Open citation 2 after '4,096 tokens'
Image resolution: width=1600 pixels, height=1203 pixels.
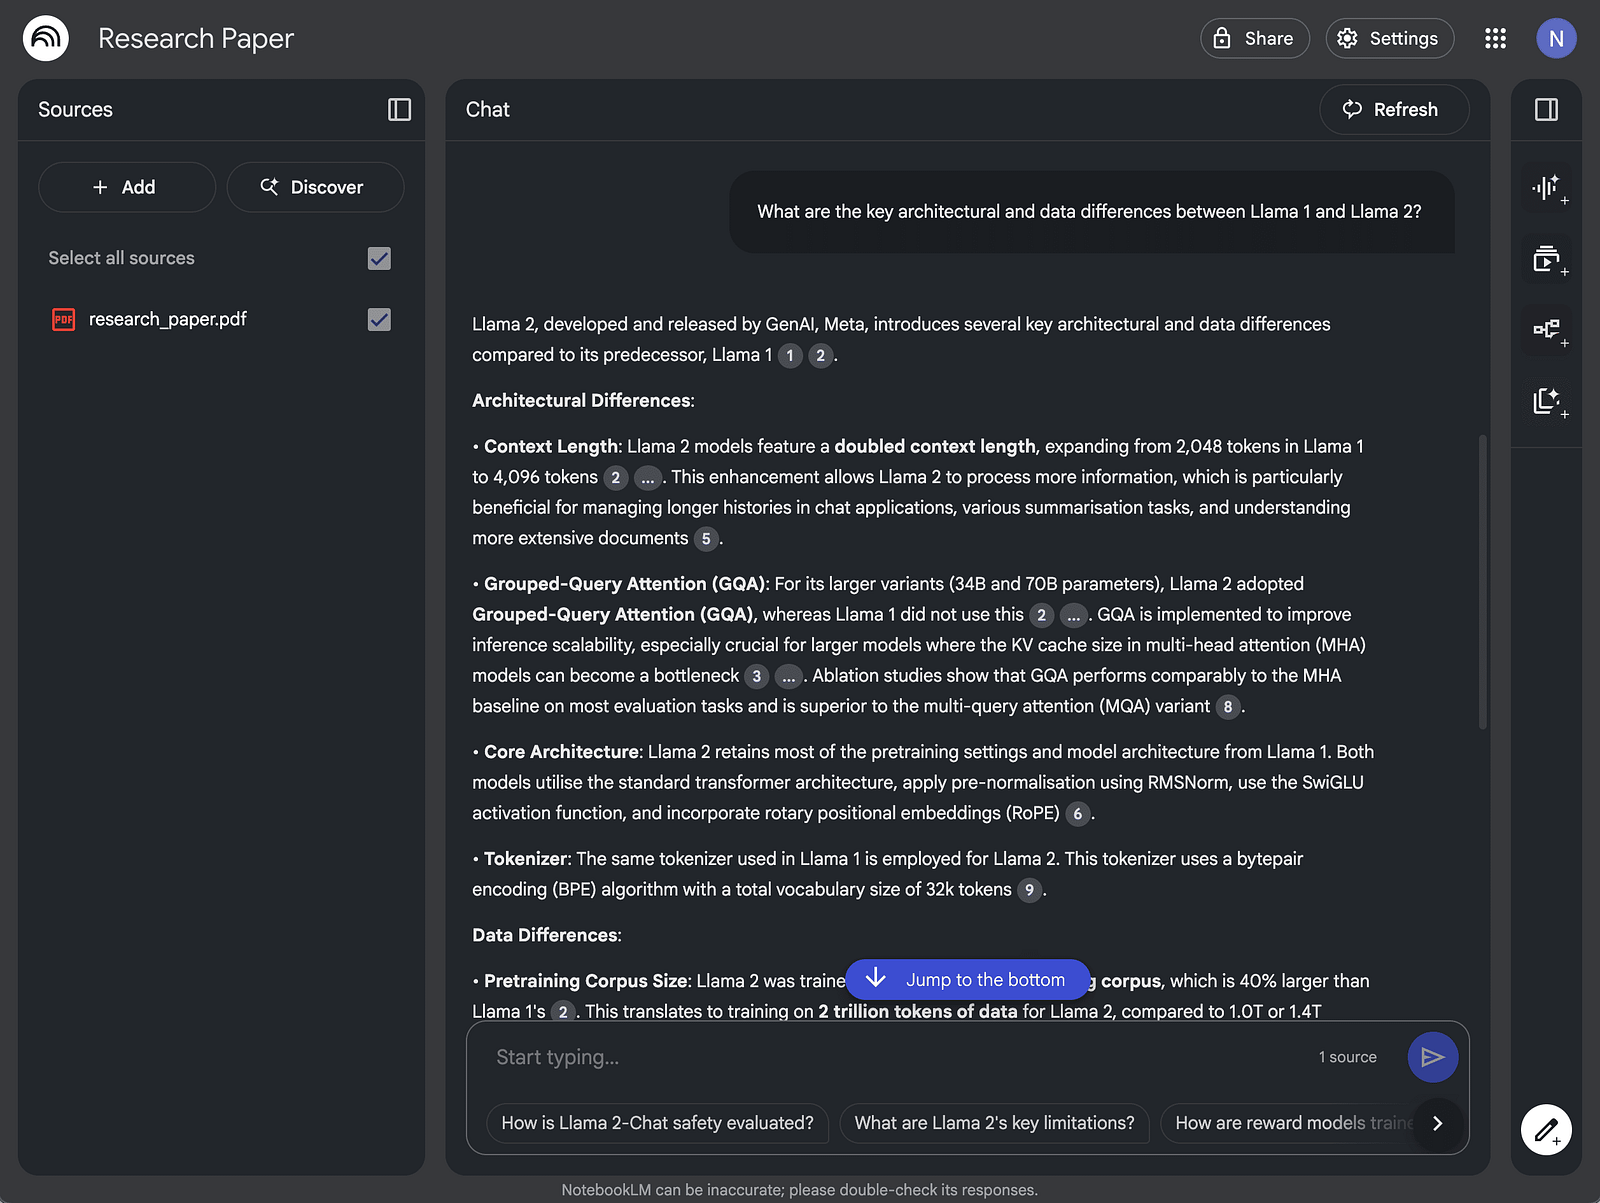(x=616, y=477)
